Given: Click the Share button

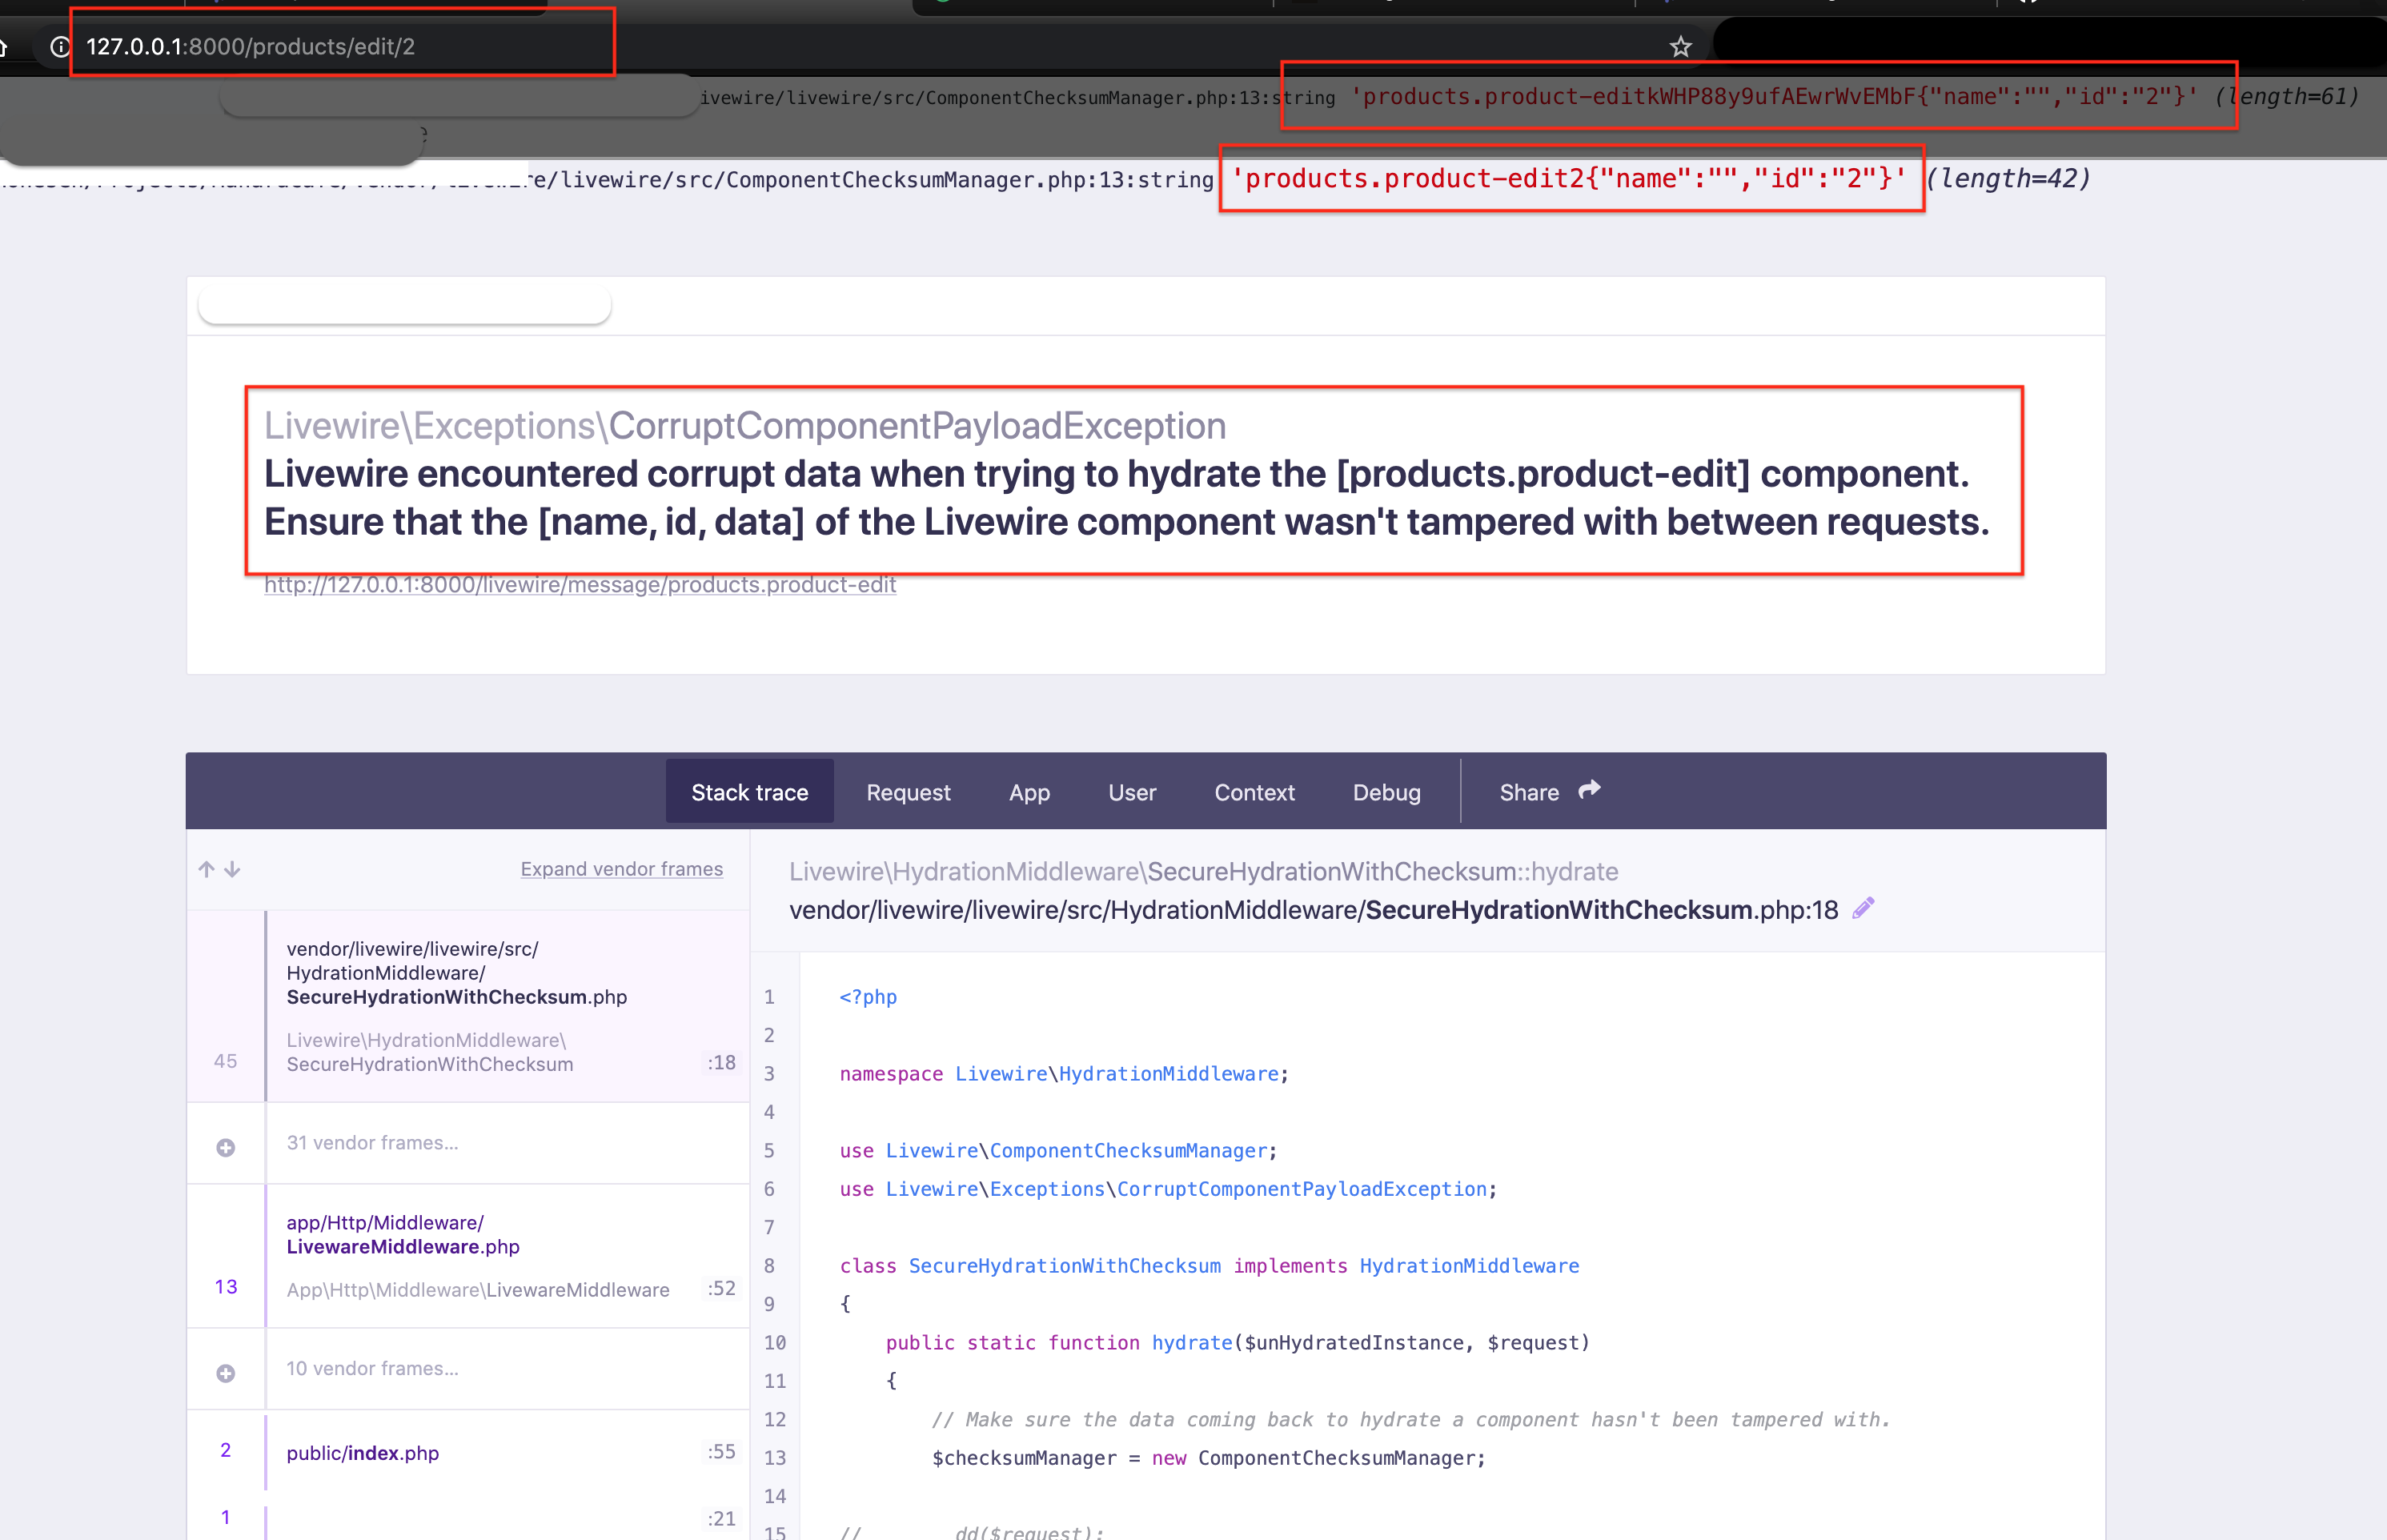Looking at the screenshot, I should [1549, 792].
